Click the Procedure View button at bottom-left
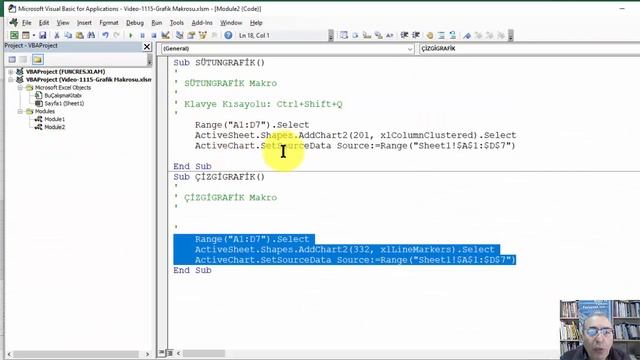640x360 pixels. 162,353
